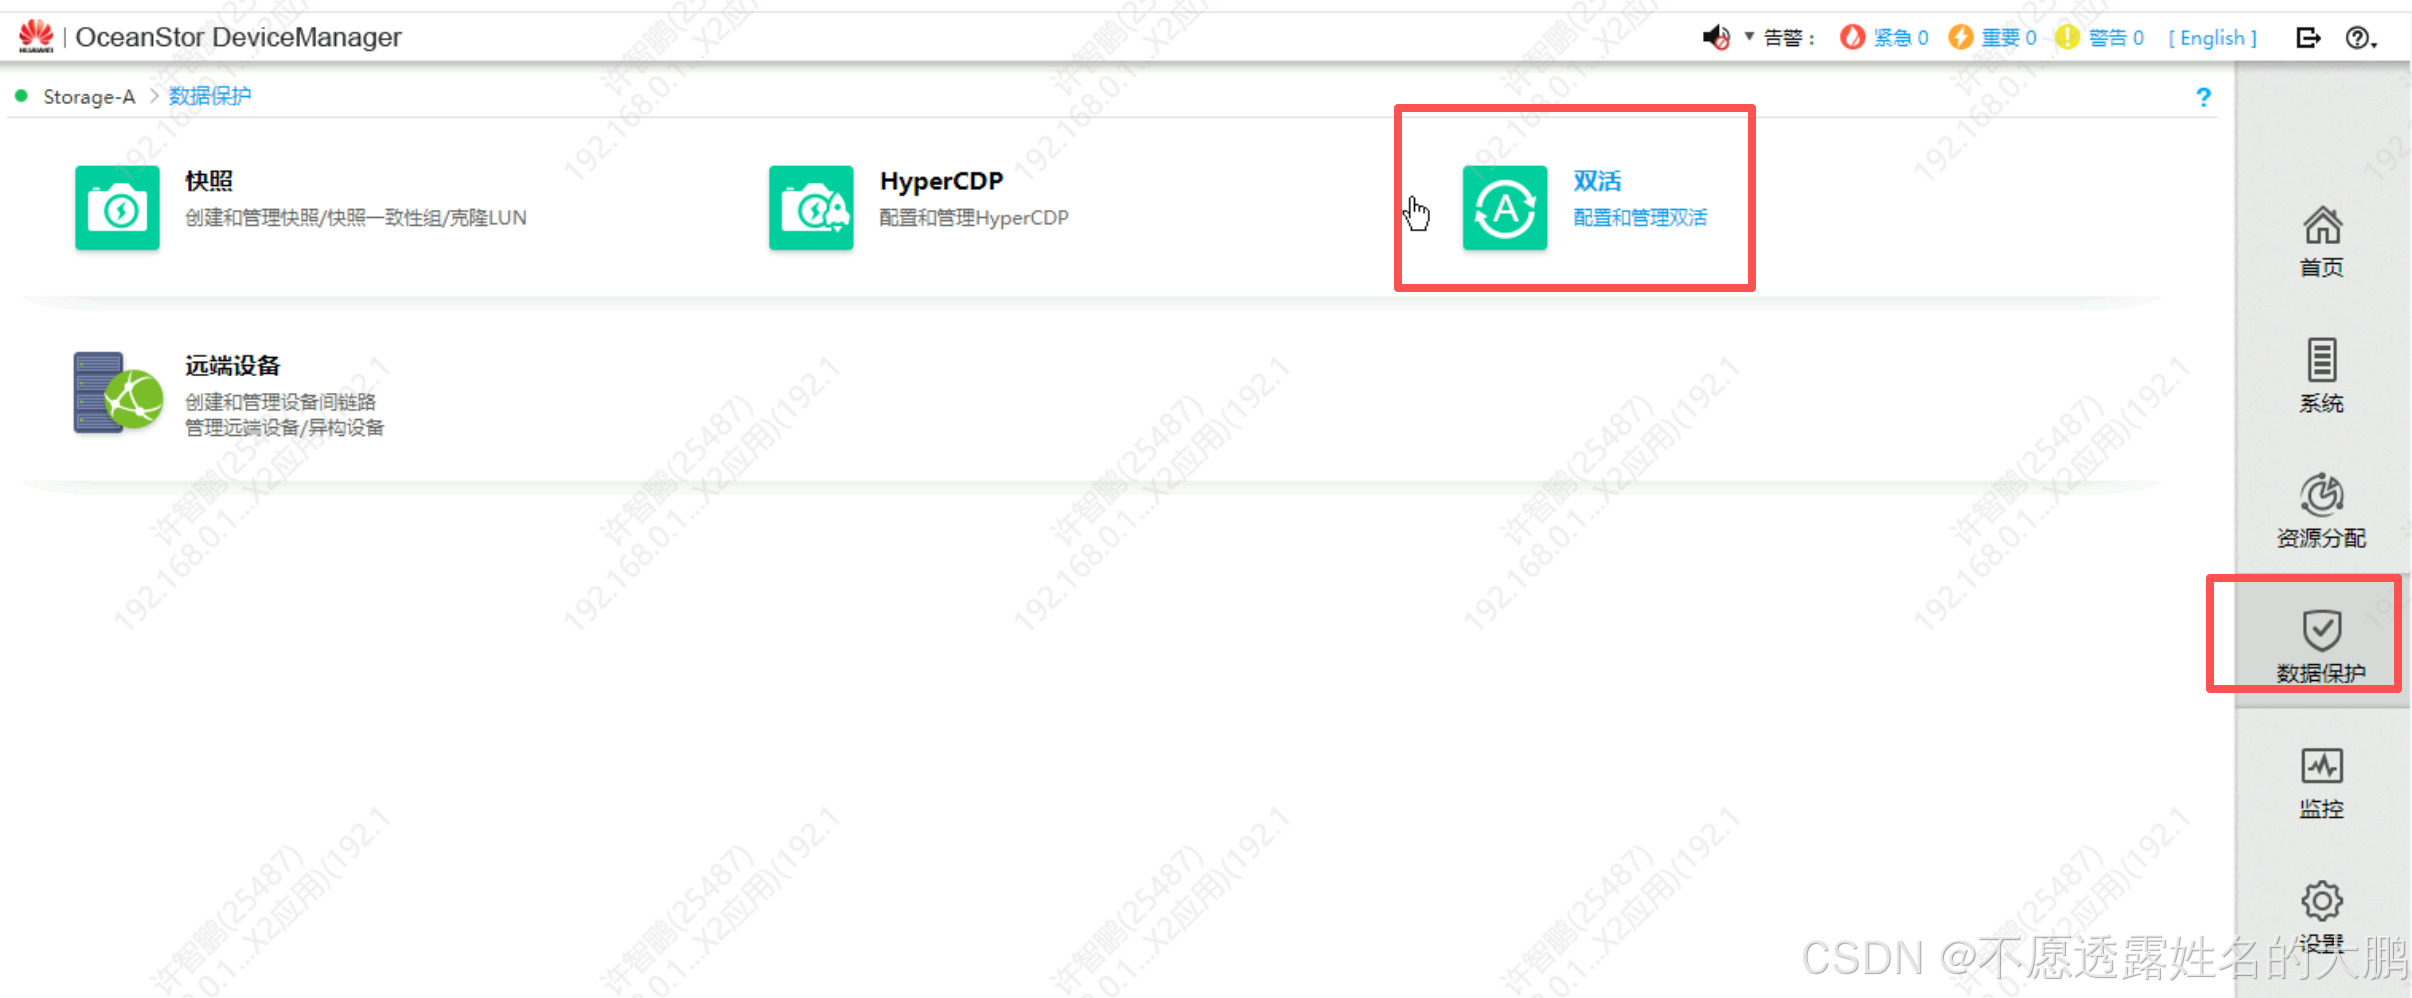Image resolution: width=2412 pixels, height=998 pixels.
Task: Click the OceanStor DeviceManager title
Action: tap(238, 37)
